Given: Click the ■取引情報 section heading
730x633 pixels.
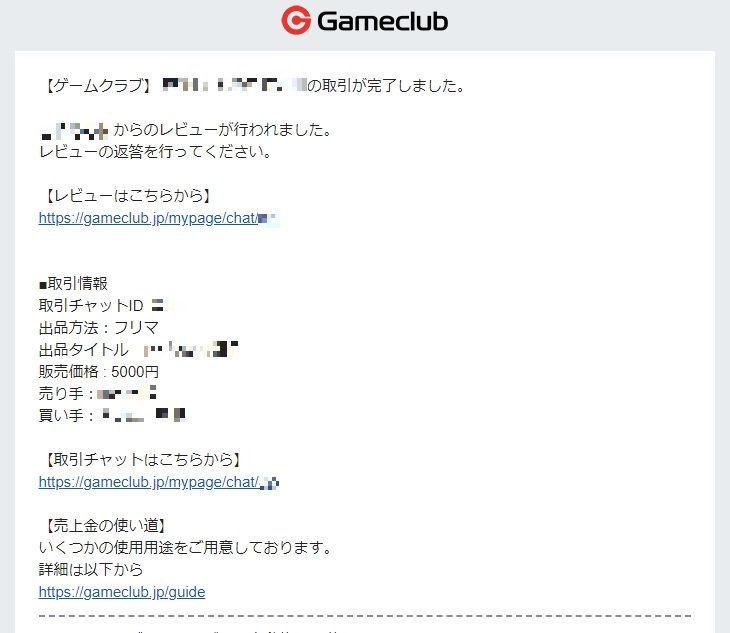Looking at the screenshot, I should point(74,283).
